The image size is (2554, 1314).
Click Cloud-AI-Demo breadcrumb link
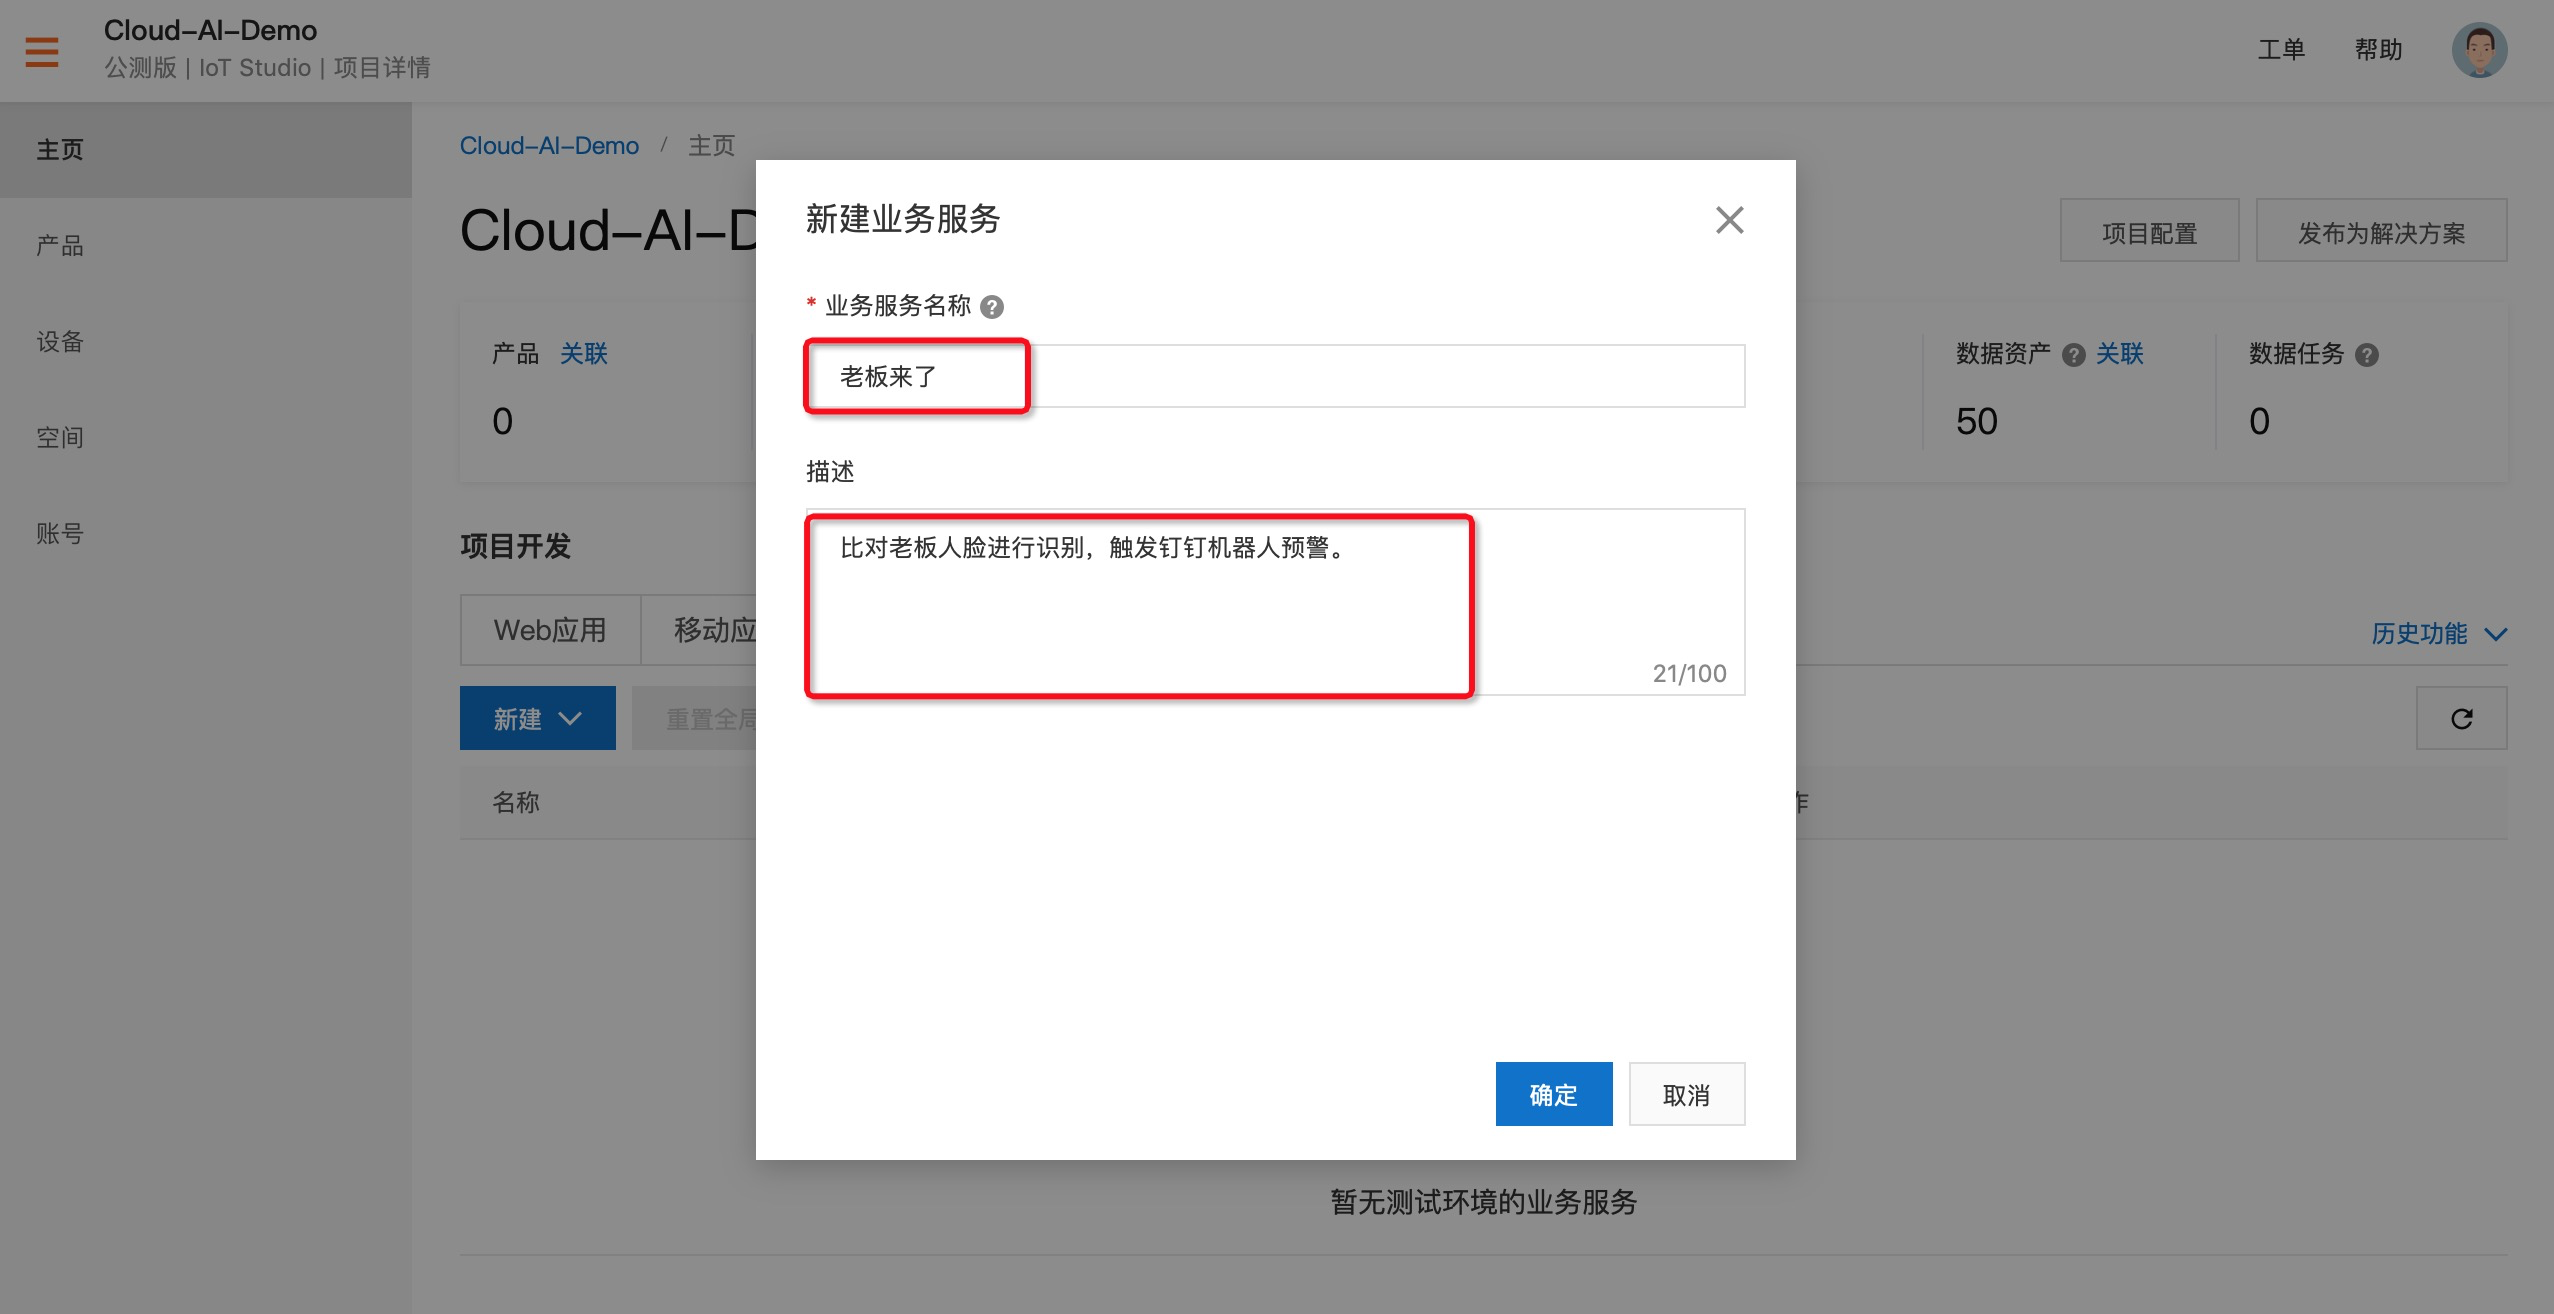(x=549, y=146)
